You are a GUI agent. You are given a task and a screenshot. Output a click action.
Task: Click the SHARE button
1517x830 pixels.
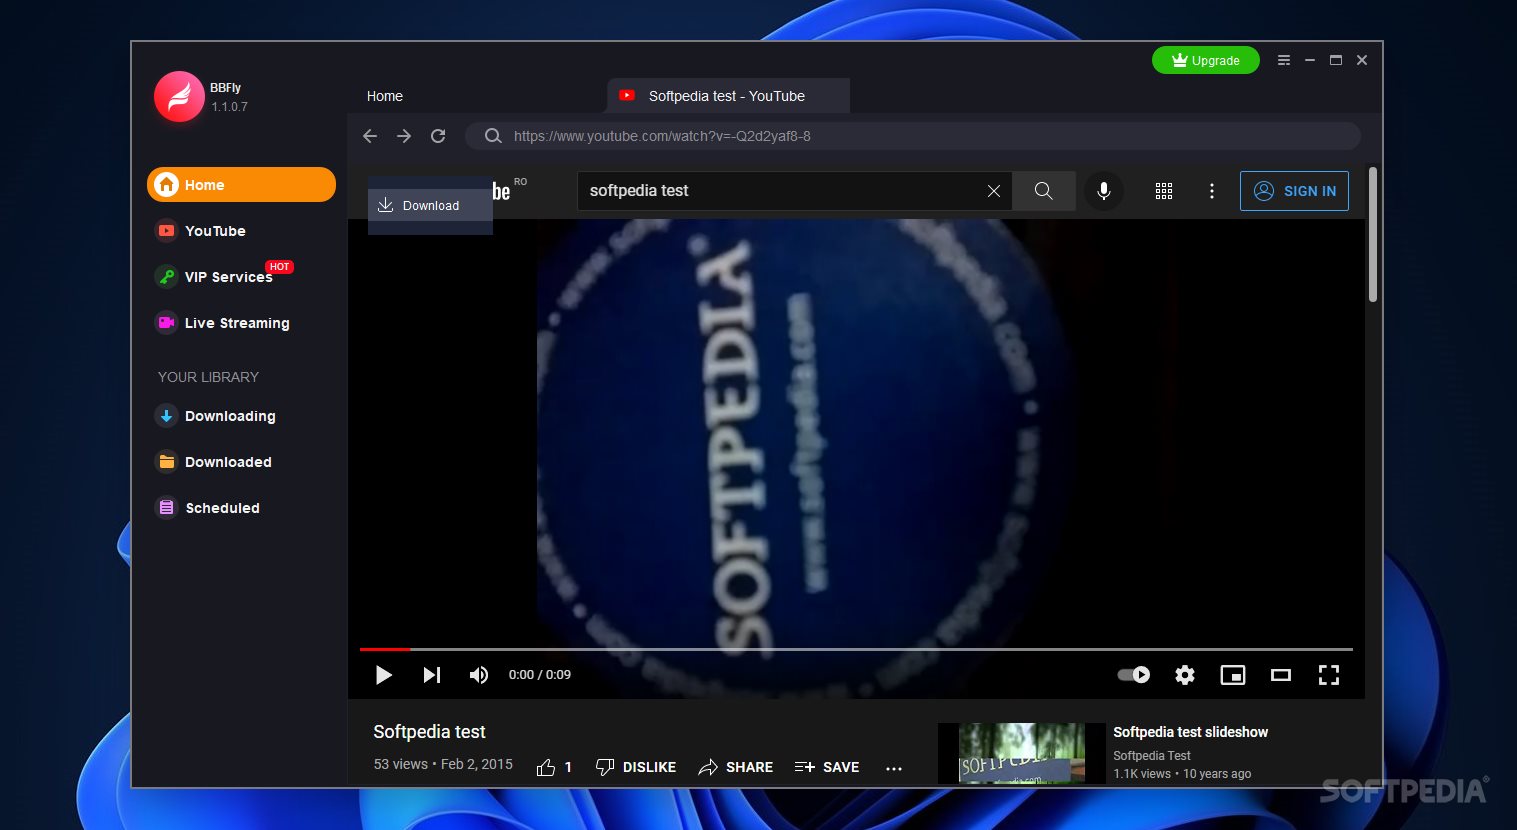[736, 767]
